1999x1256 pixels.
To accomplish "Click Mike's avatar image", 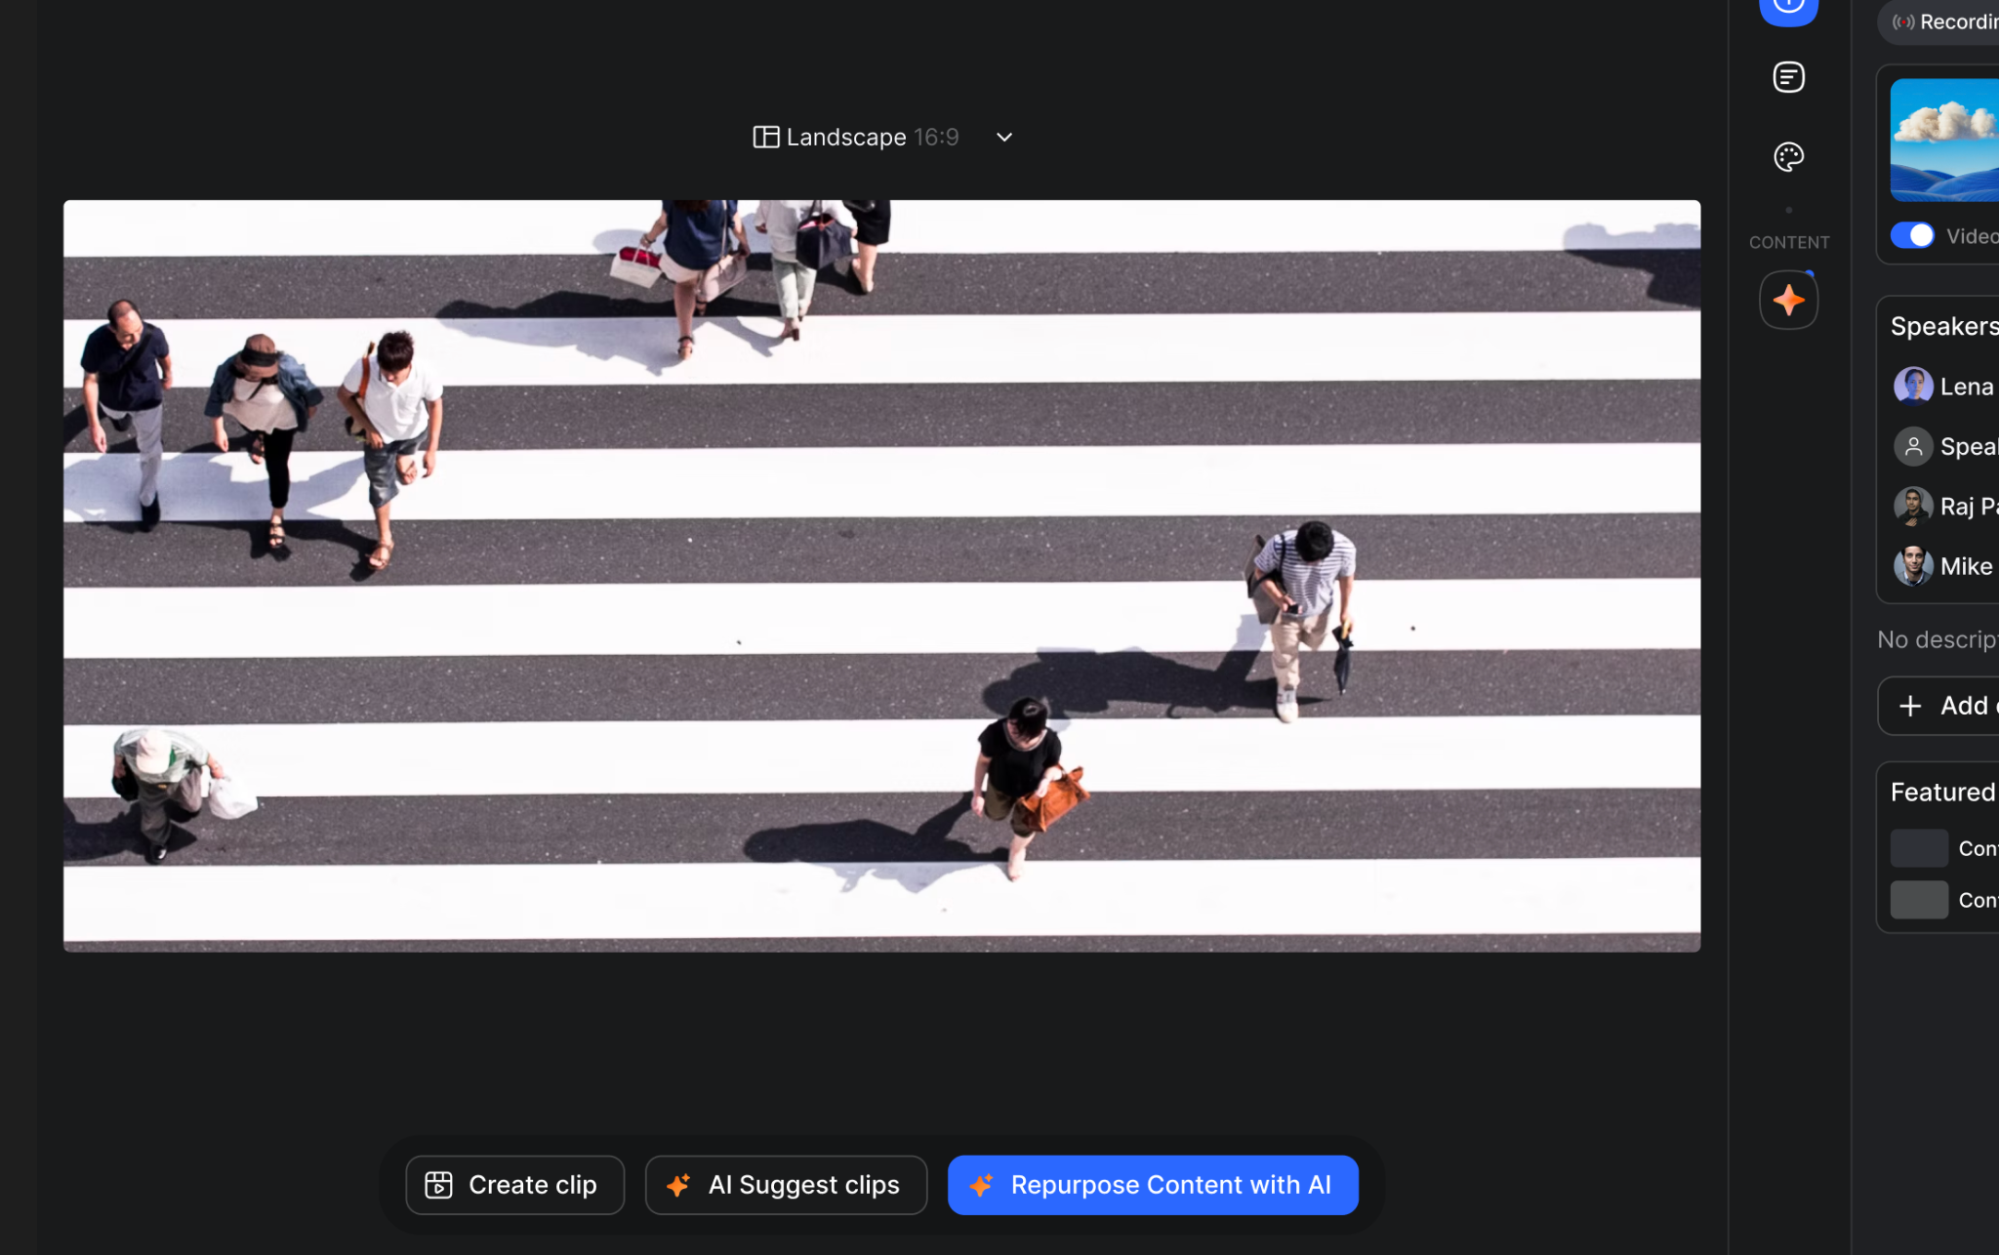I will click(x=1913, y=566).
